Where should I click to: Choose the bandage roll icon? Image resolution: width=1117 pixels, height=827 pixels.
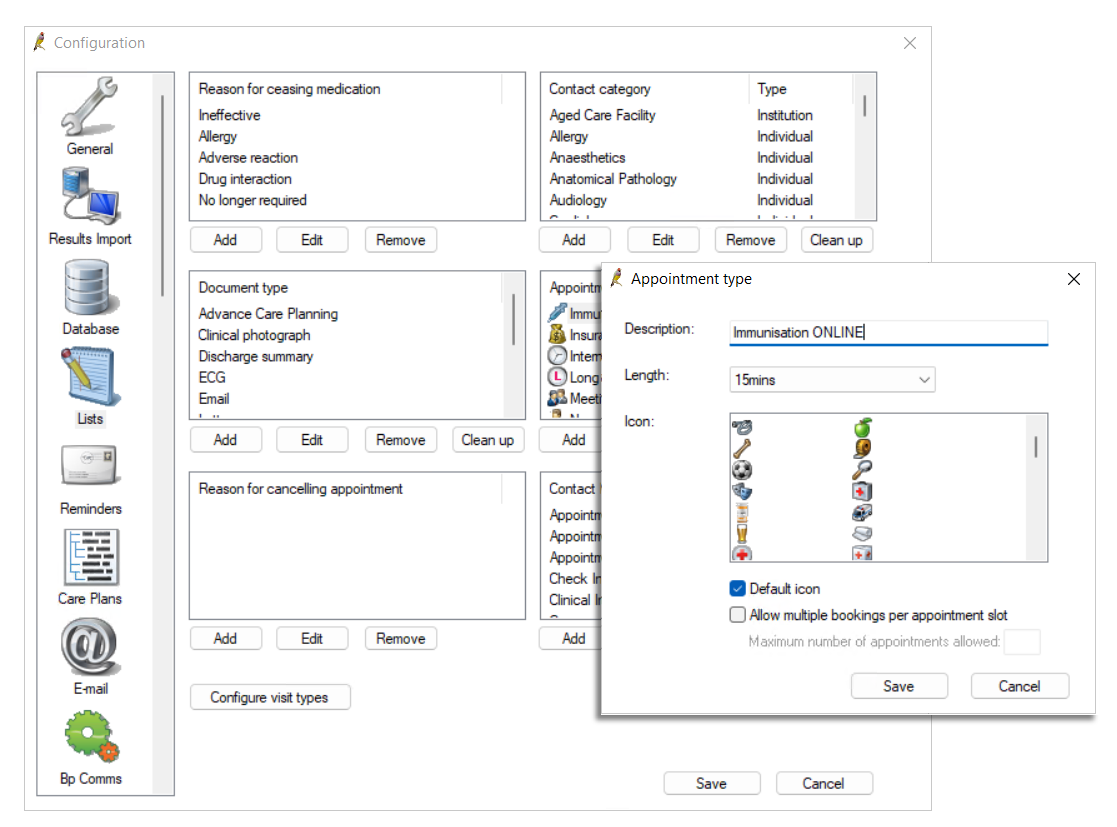862,534
